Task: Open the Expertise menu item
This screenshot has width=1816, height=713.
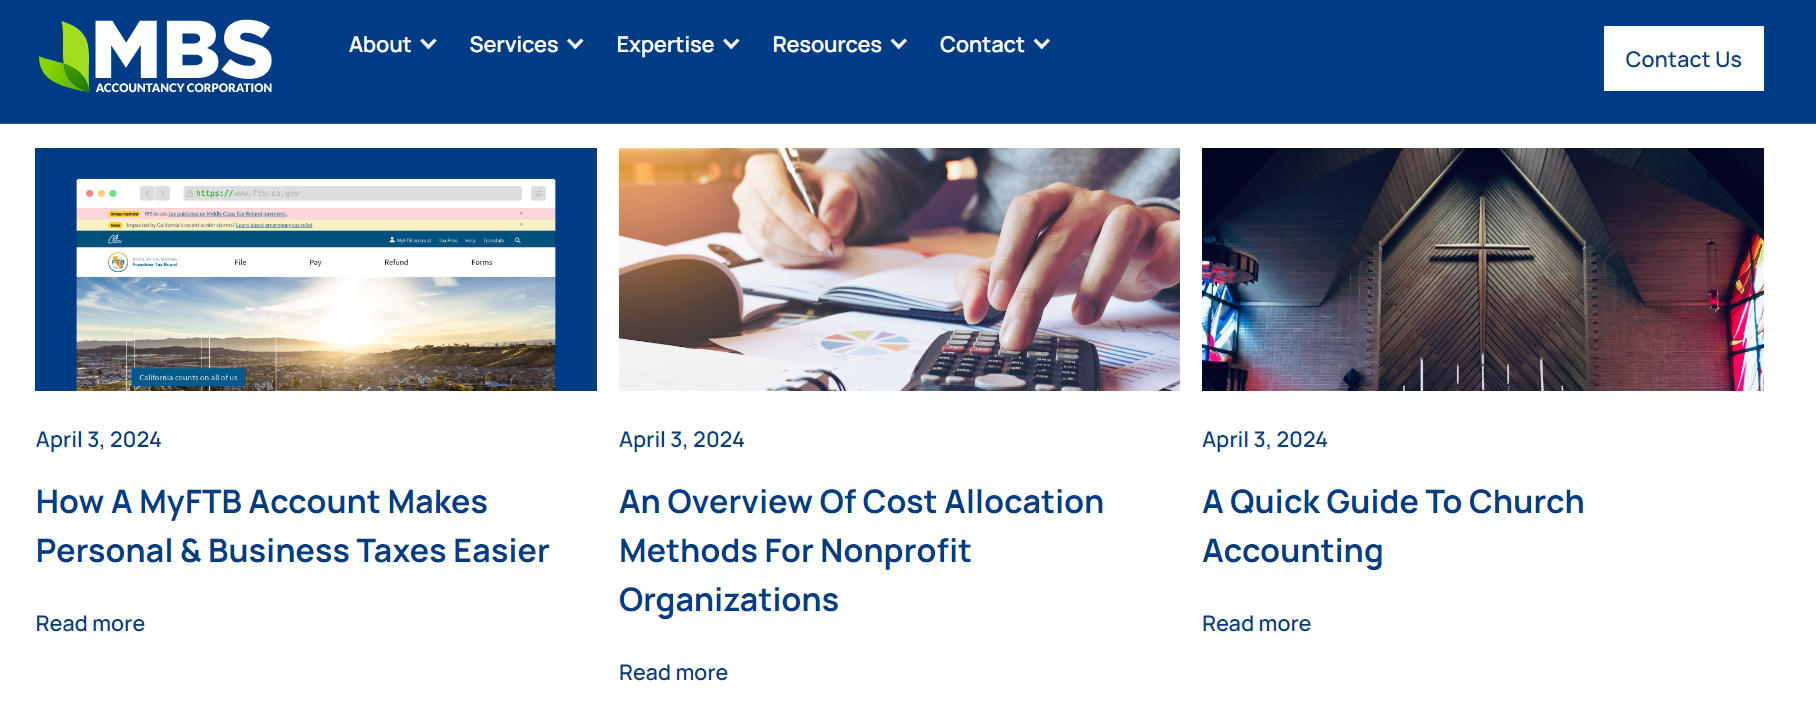Action: [665, 44]
